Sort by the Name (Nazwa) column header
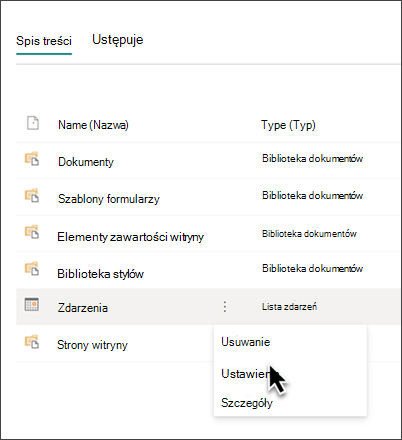This screenshot has width=402, height=440. (93, 125)
